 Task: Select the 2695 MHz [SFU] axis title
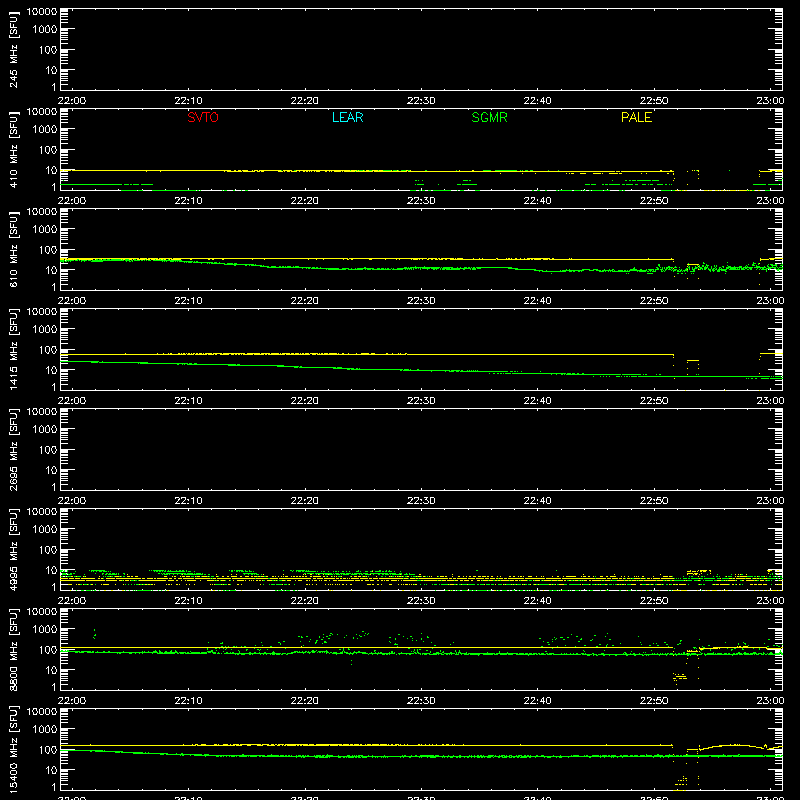(13, 450)
